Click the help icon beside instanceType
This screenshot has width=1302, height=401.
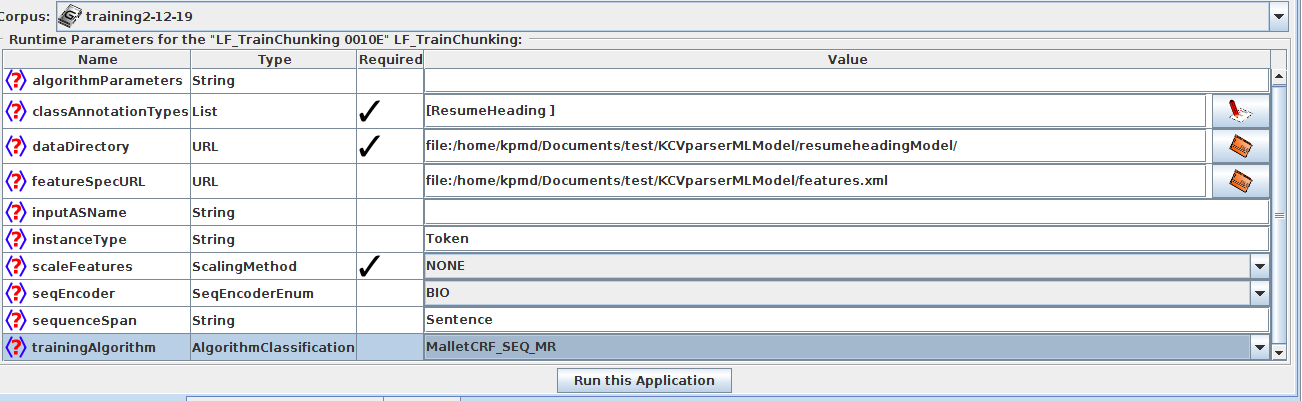16,239
